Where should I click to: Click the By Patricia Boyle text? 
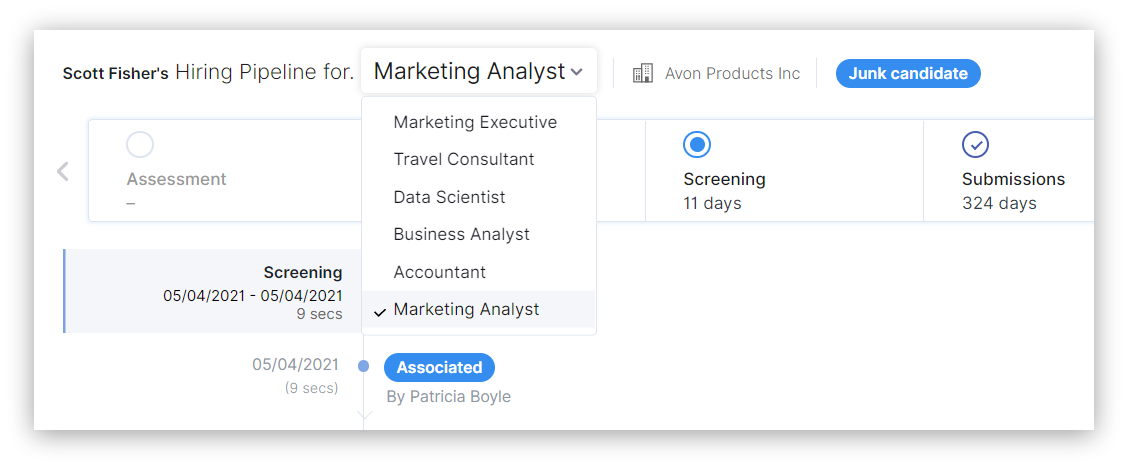tap(448, 396)
